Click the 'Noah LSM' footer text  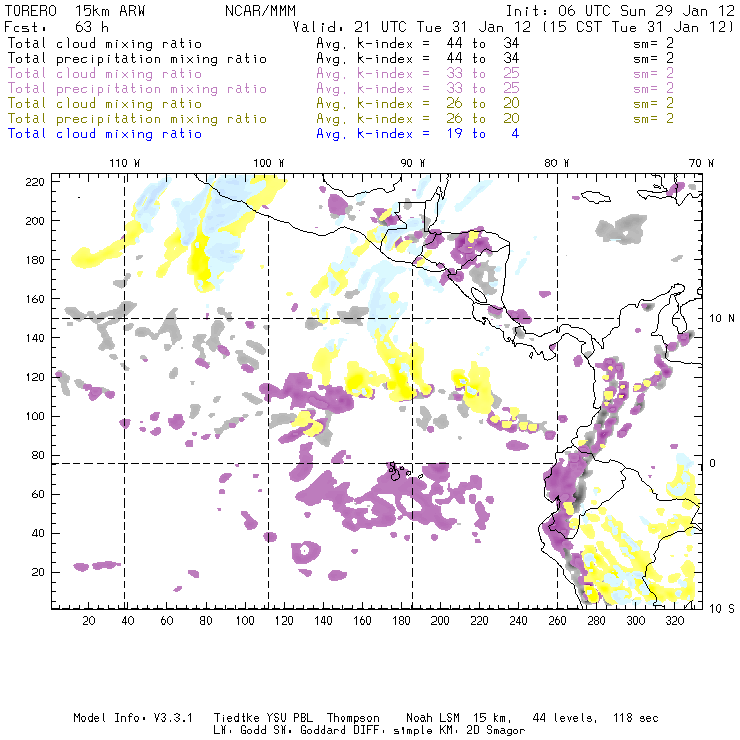pyautogui.click(x=433, y=718)
